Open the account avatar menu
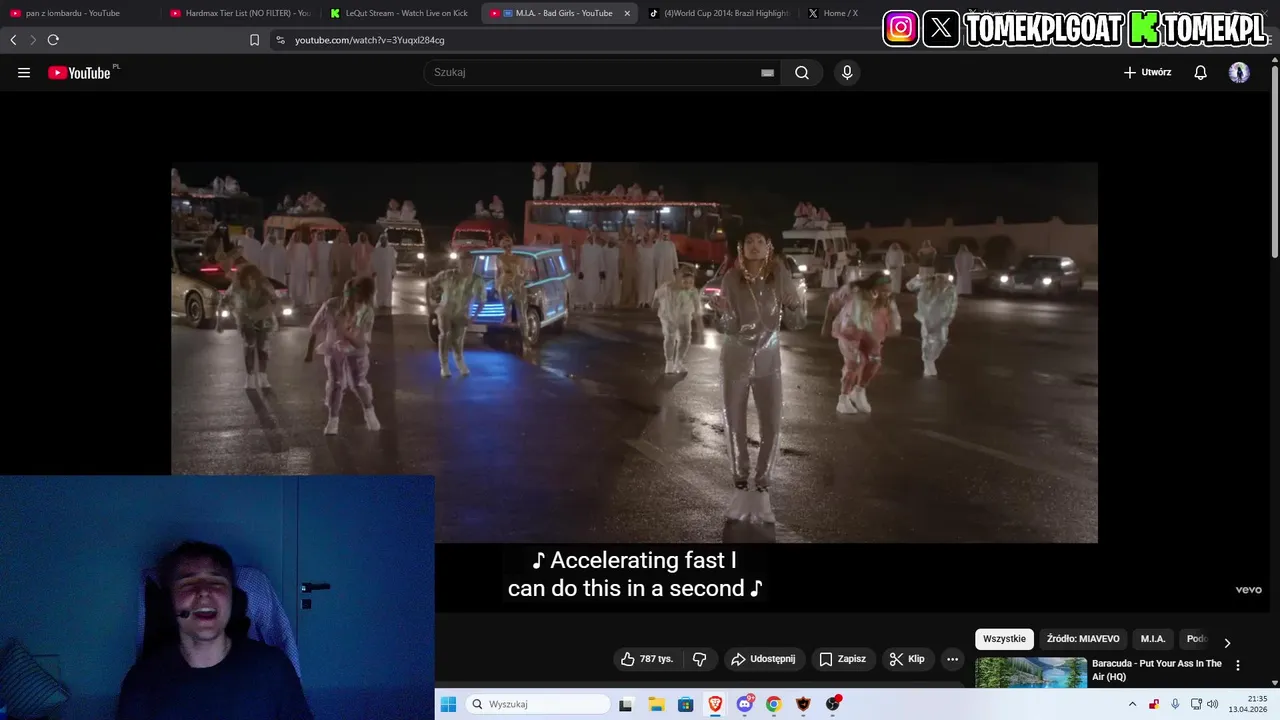This screenshot has width=1280, height=720. click(x=1239, y=72)
